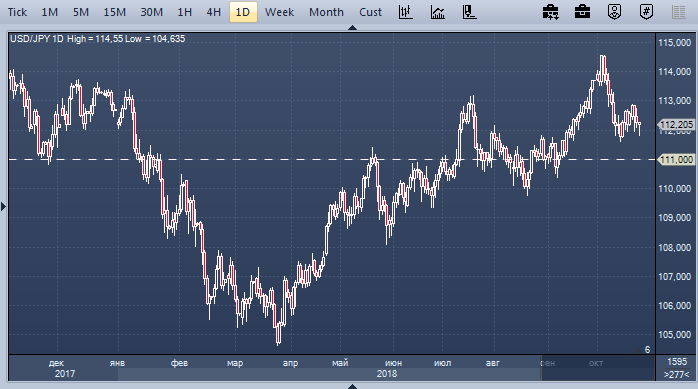
Task: Switch to 4H timeframe
Action: pos(214,12)
